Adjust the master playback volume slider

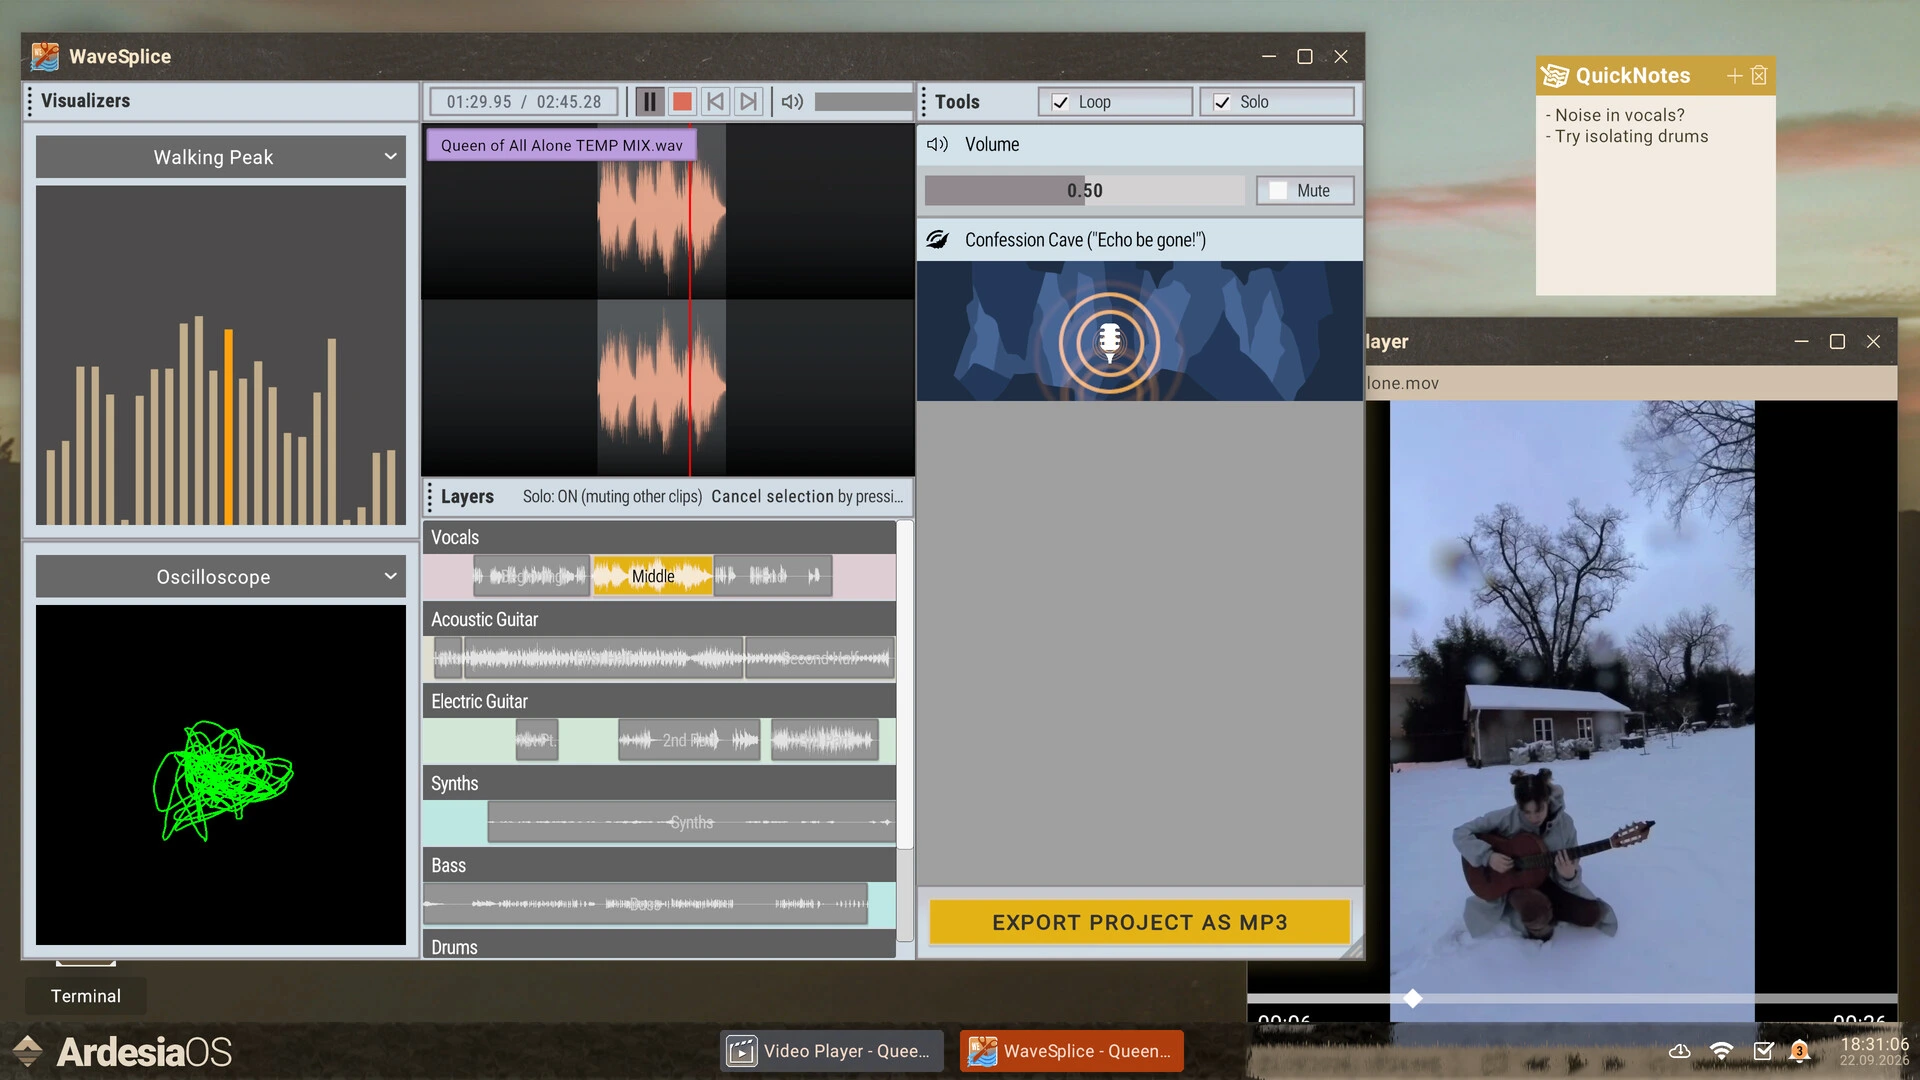(864, 102)
